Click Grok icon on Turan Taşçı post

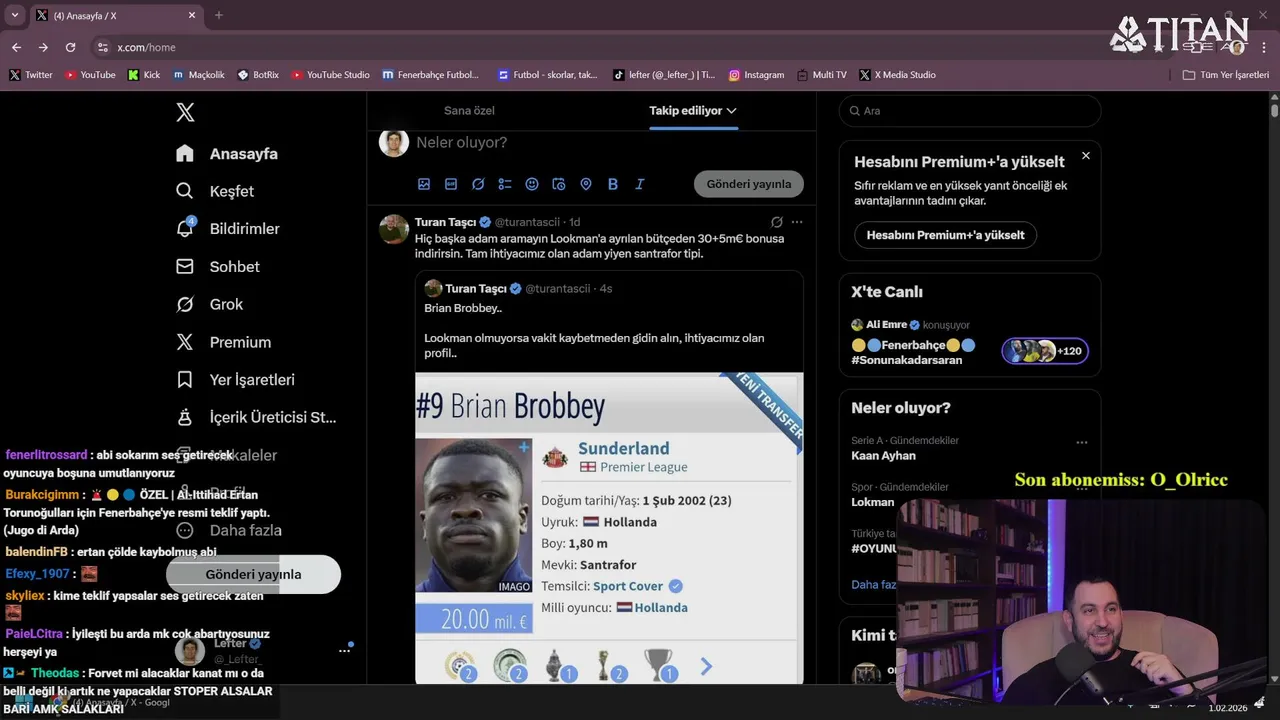coord(777,222)
